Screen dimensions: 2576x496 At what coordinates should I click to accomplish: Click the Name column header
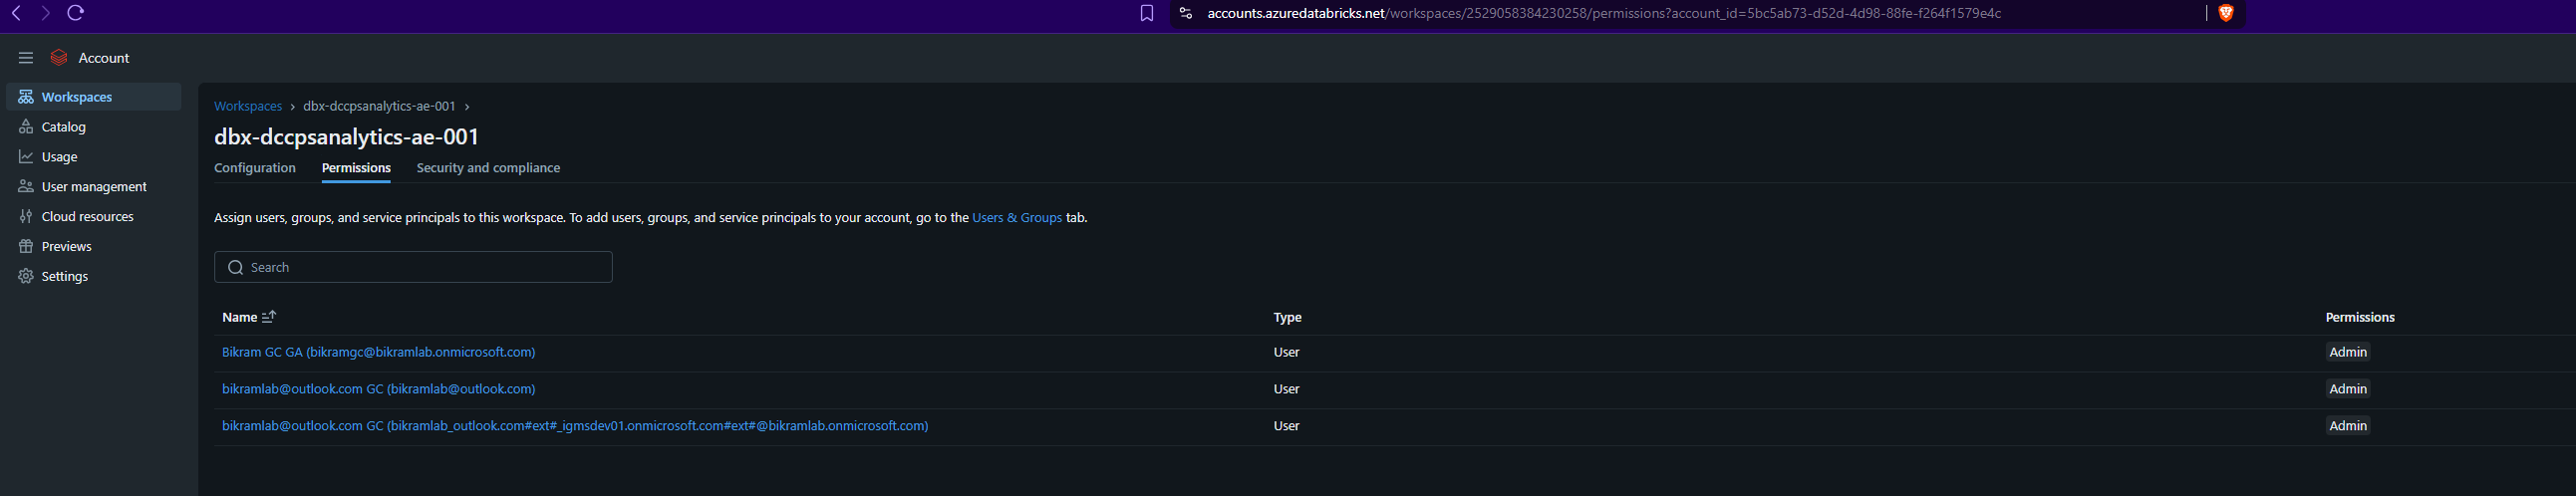(240, 317)
